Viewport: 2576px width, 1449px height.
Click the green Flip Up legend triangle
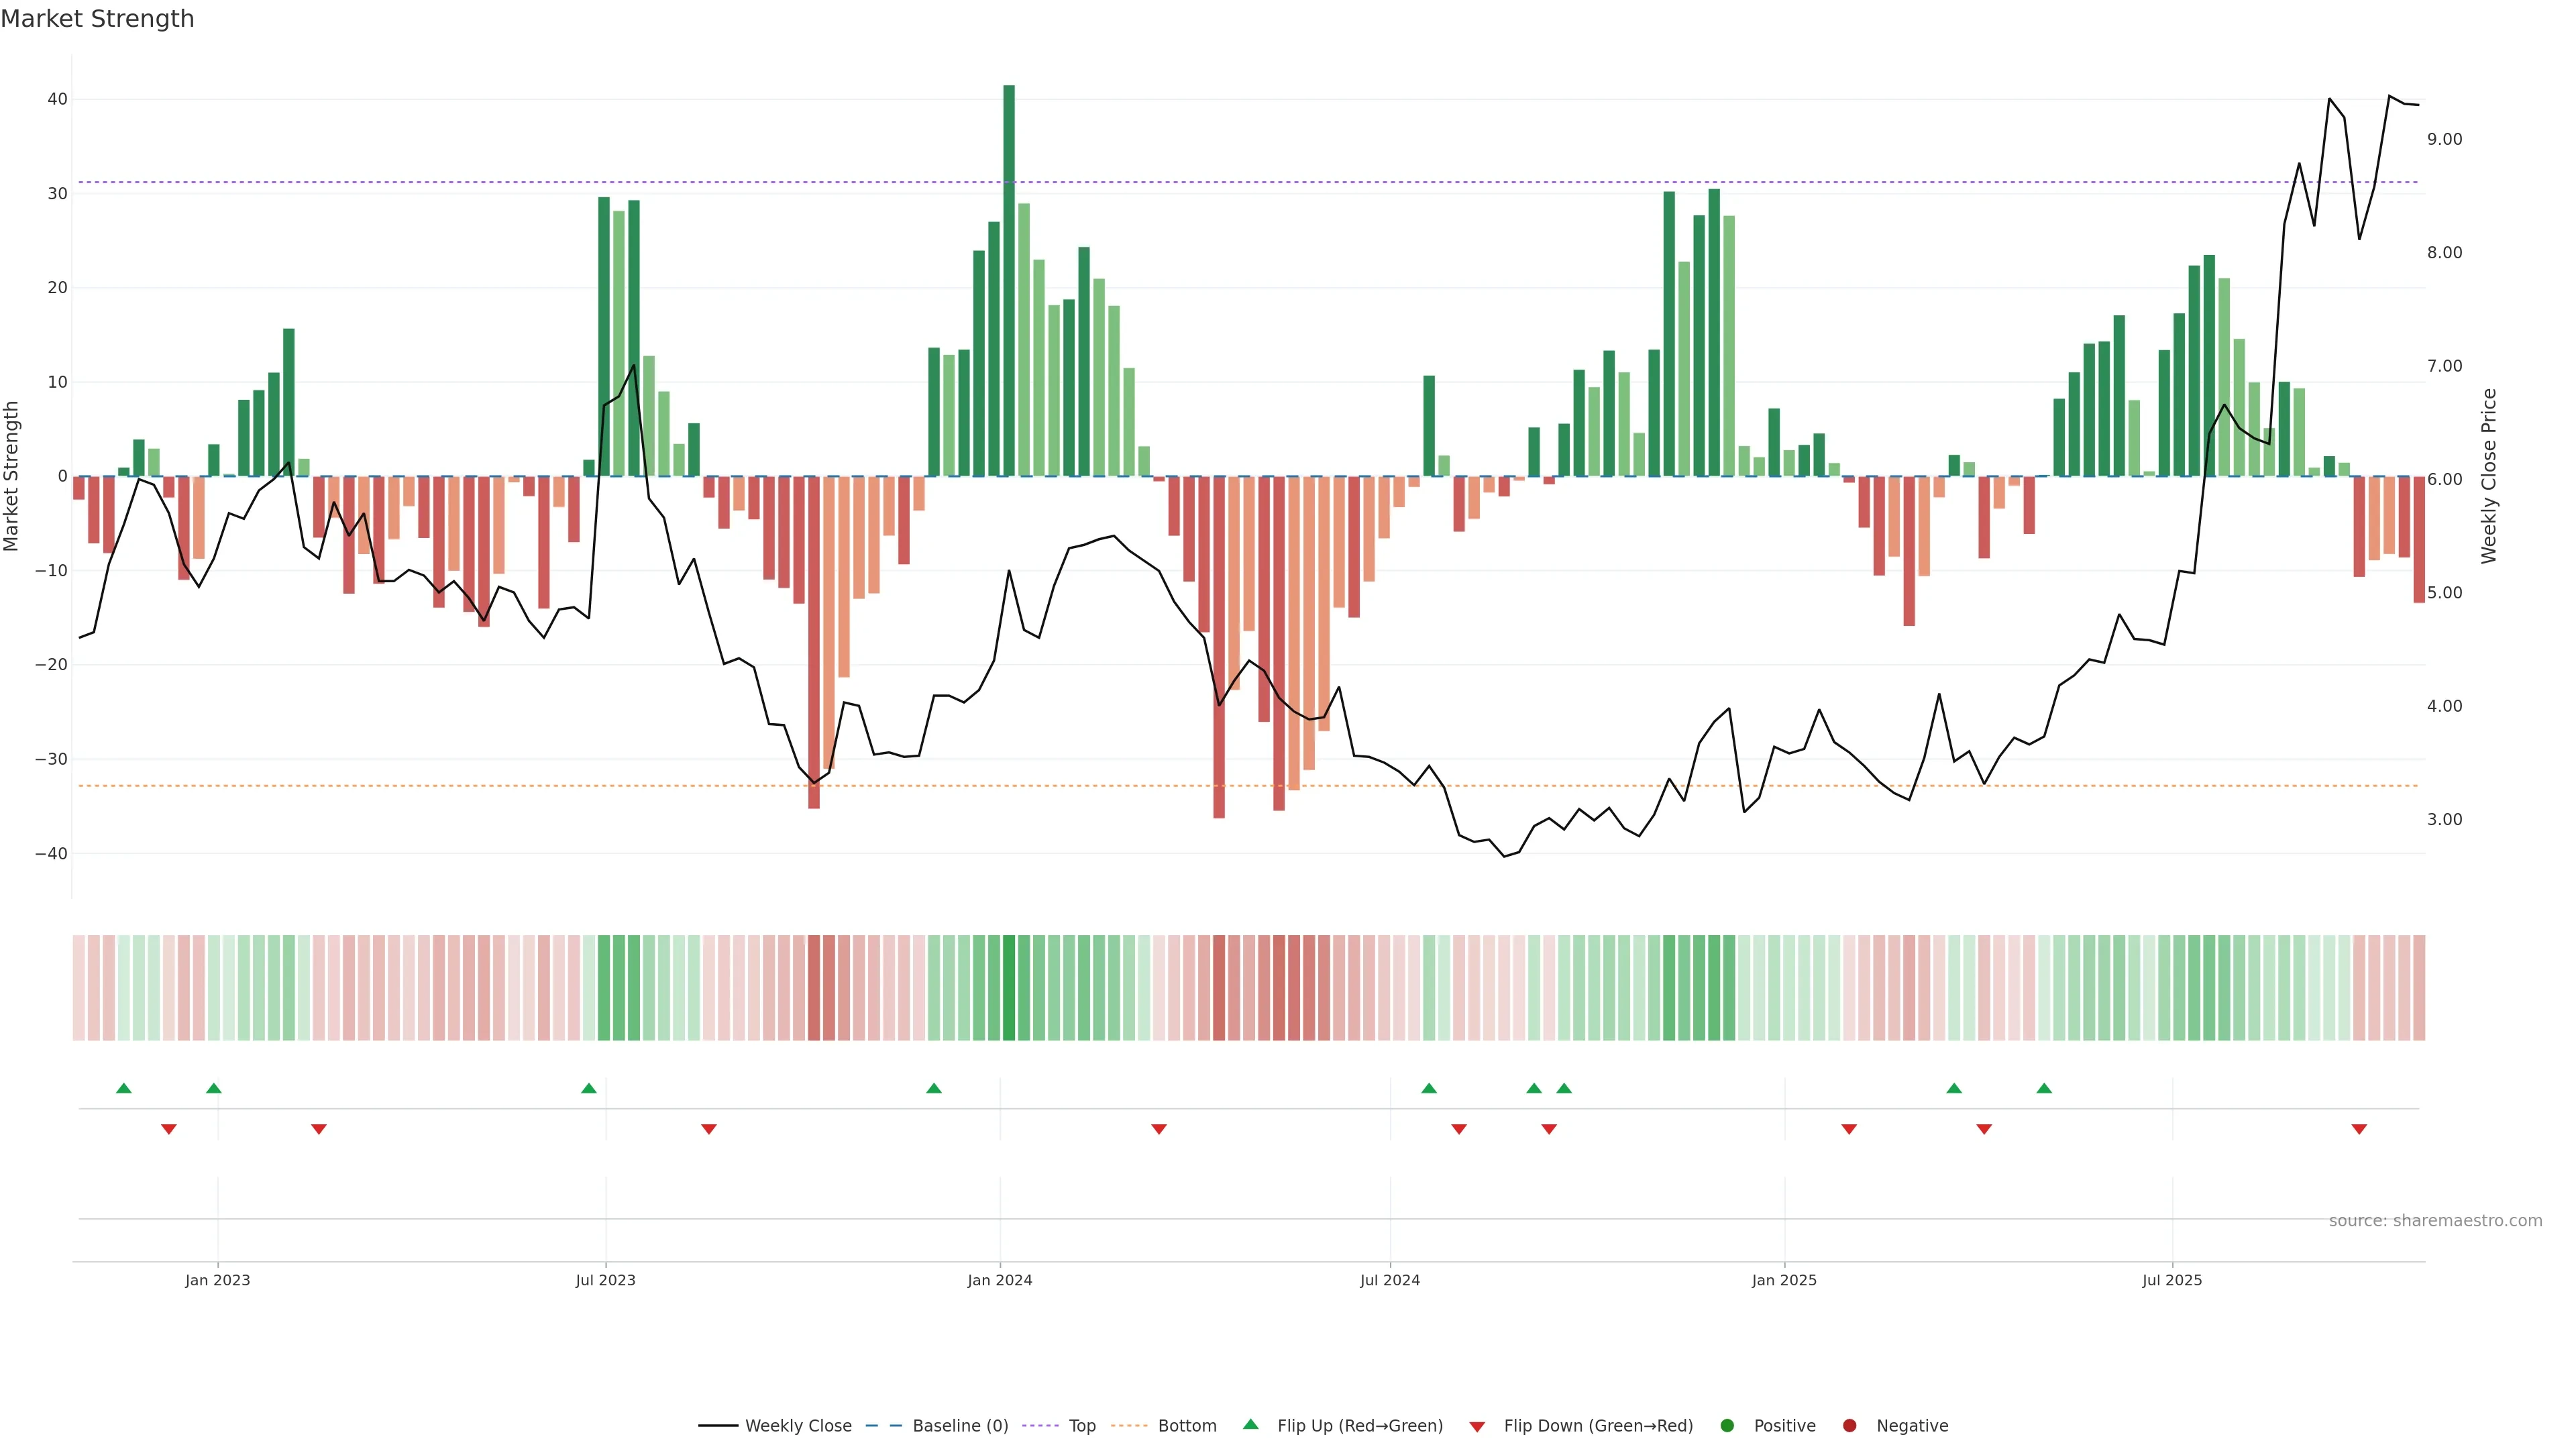click(x=1250, y=1424)
